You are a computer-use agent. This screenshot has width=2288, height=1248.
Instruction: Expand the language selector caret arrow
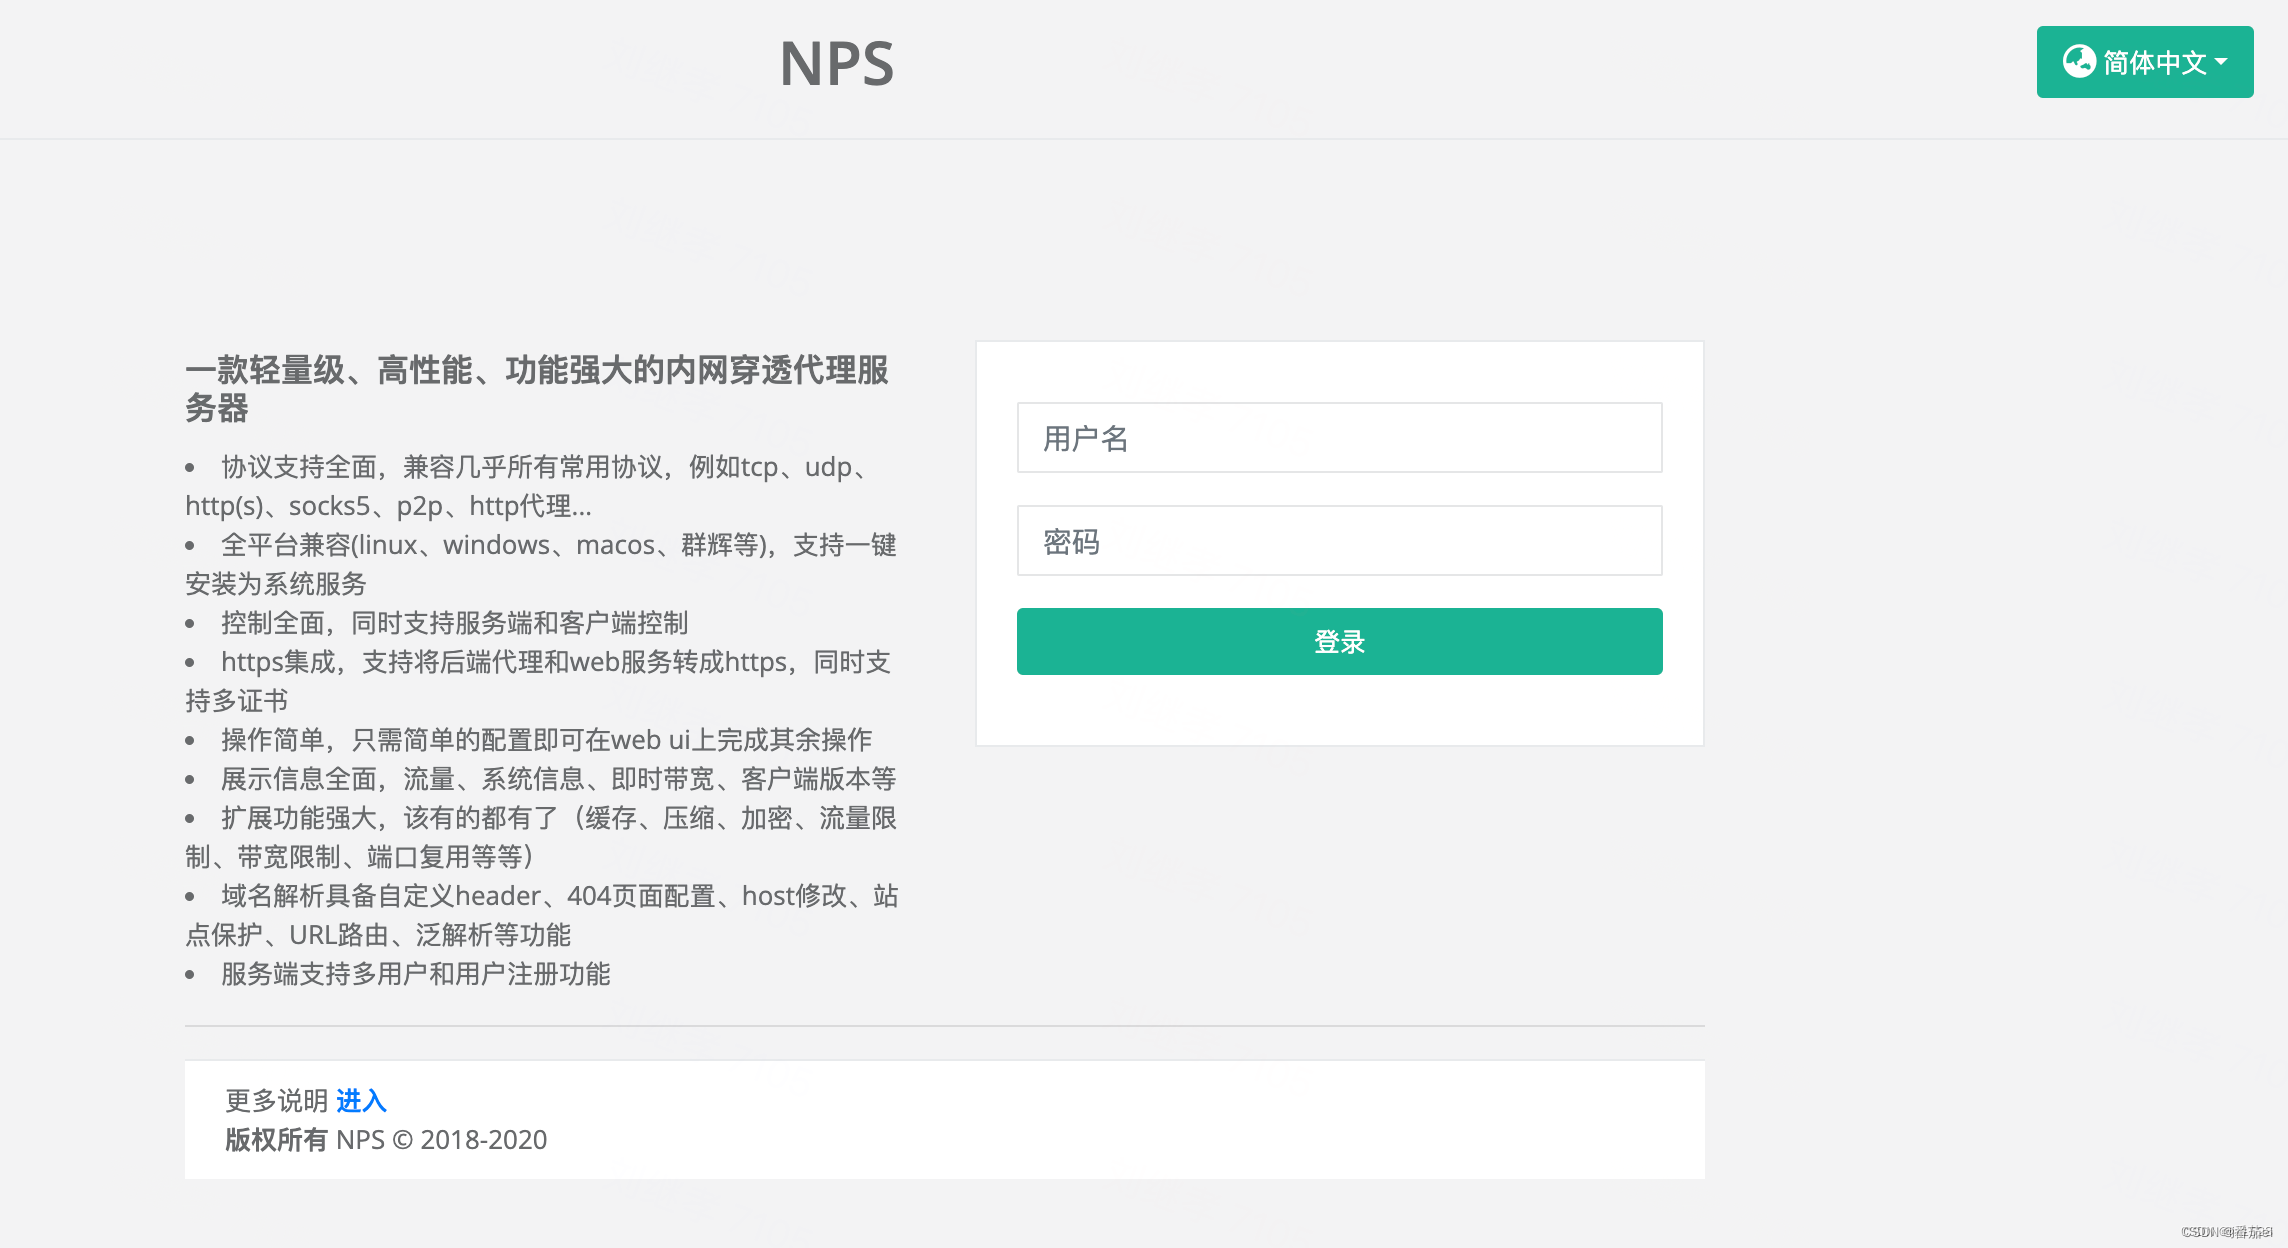click(2222, 62)
